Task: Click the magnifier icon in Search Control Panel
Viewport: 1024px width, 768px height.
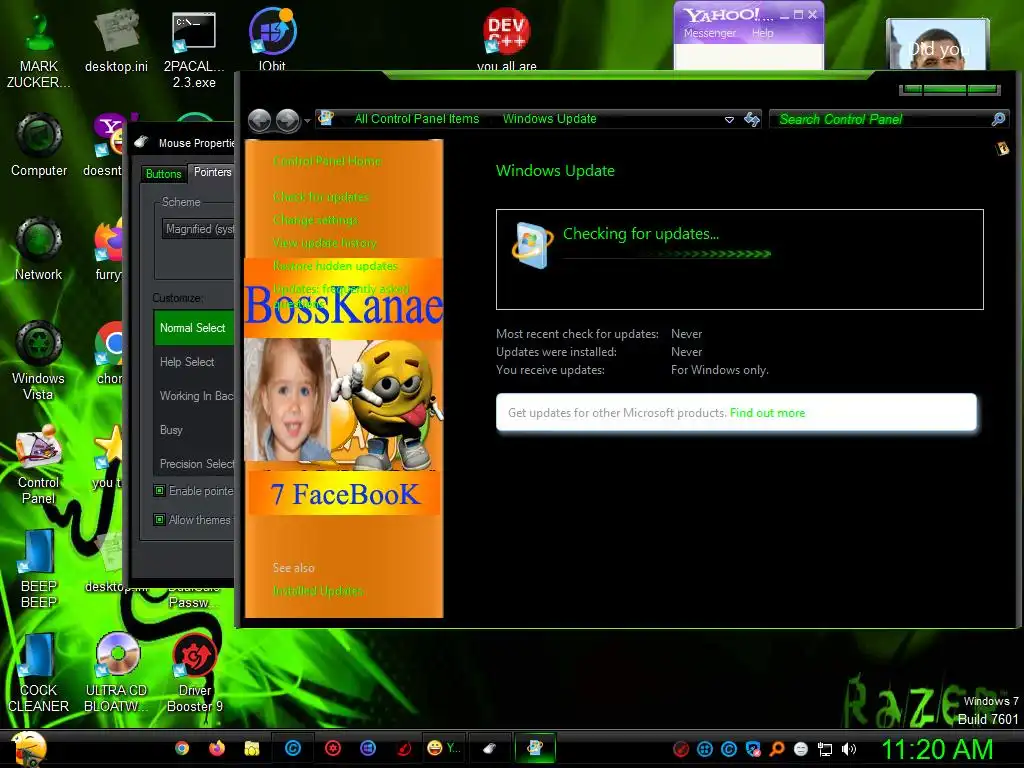Action: click(x=999, y=119)
